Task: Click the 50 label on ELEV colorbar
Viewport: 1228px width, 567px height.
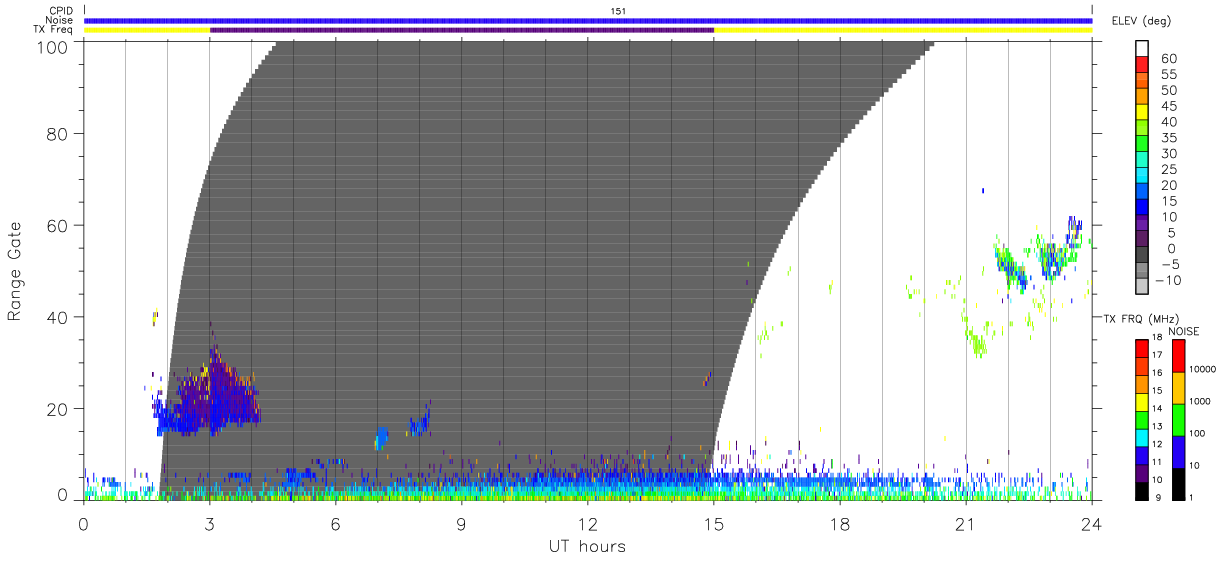Action: pos(1168,91)
